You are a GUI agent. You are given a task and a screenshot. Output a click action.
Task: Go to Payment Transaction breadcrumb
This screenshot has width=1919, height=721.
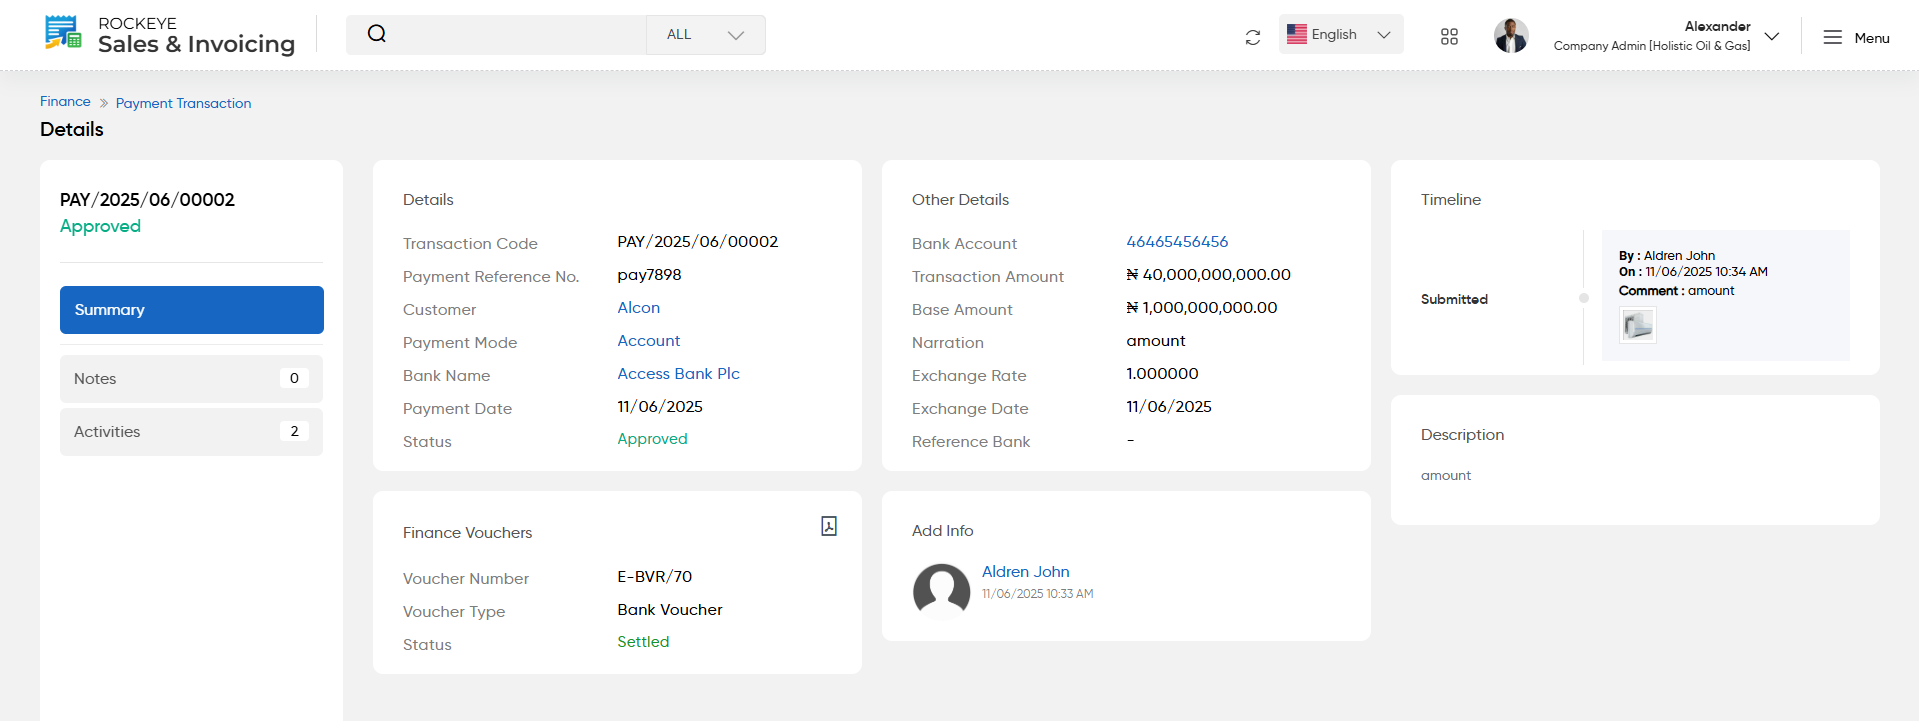[x=183, y=103]
